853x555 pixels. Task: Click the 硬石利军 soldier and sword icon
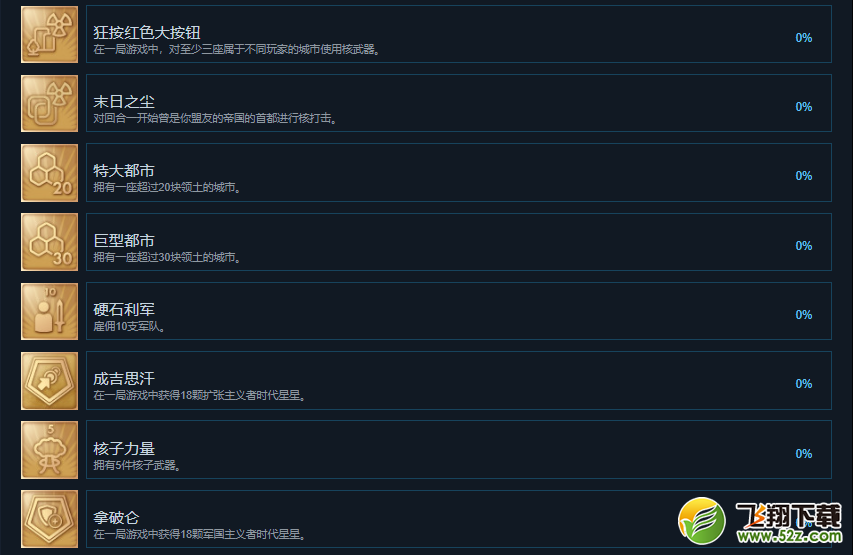tap(50, 311)
